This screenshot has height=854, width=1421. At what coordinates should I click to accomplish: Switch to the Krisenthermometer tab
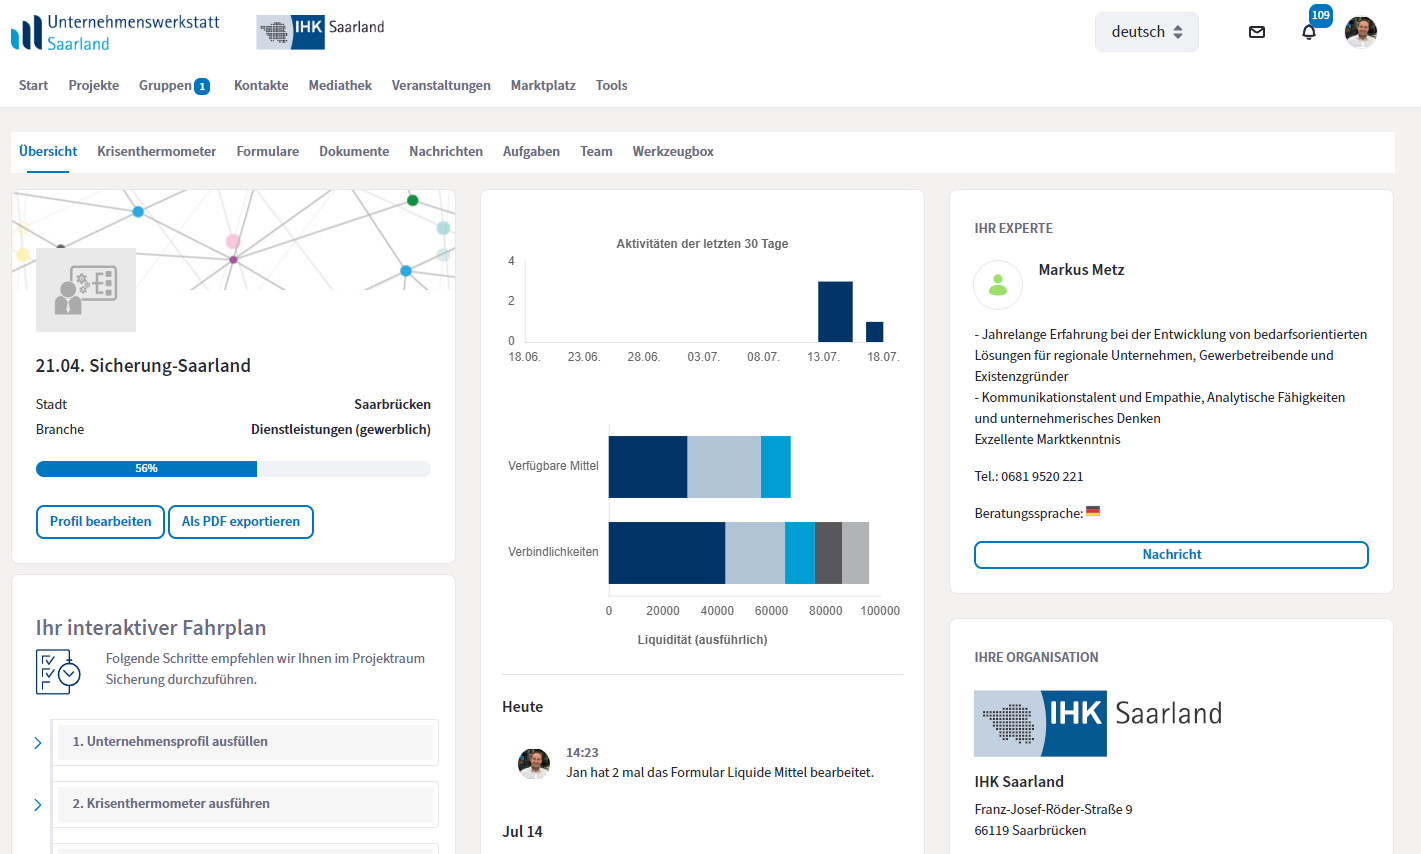(x=156, y=152)
